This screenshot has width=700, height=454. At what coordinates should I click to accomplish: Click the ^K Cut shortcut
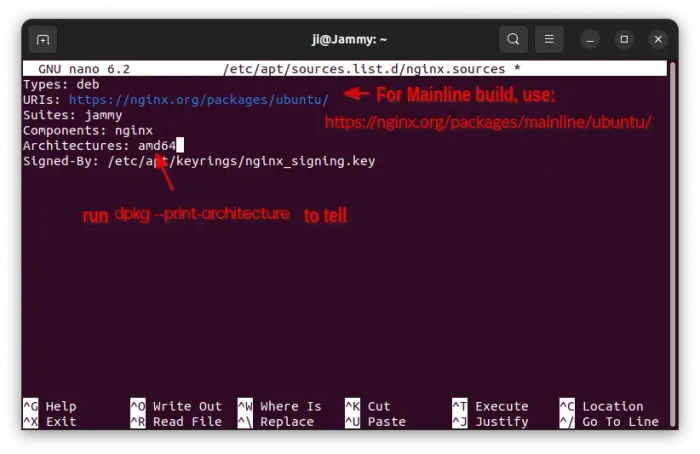[x=368, y=406]
